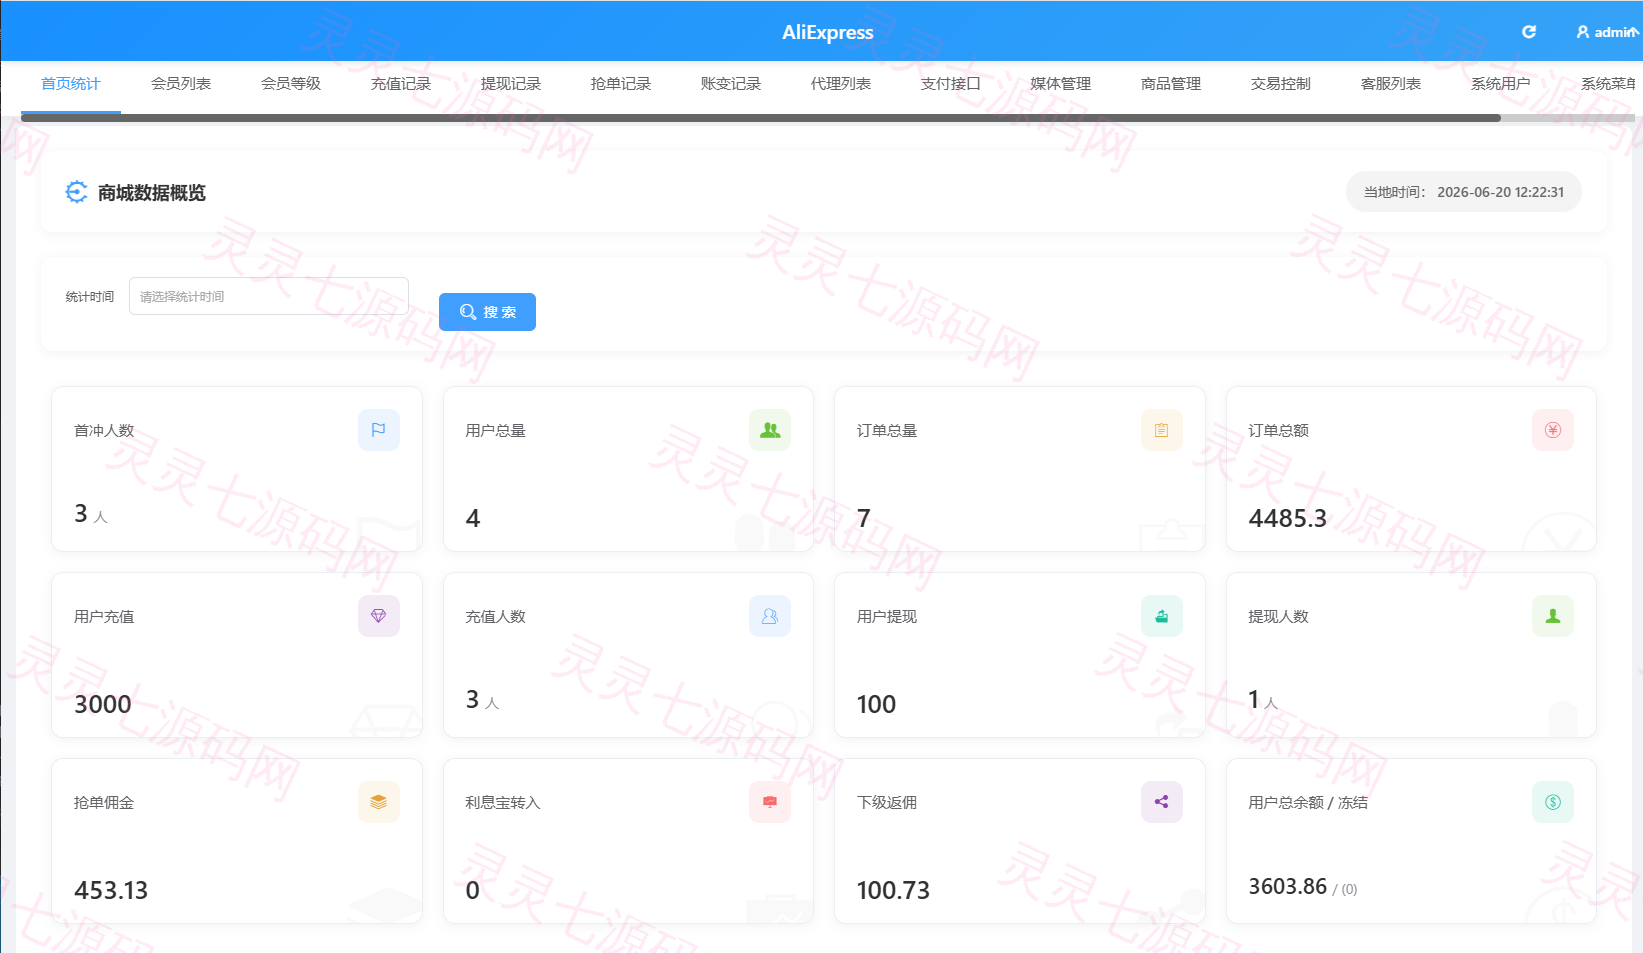Click the diamond icon on 用户充值 card
Screen dimensions: 1643x953
pyautogui.click(x=379, y=616)
